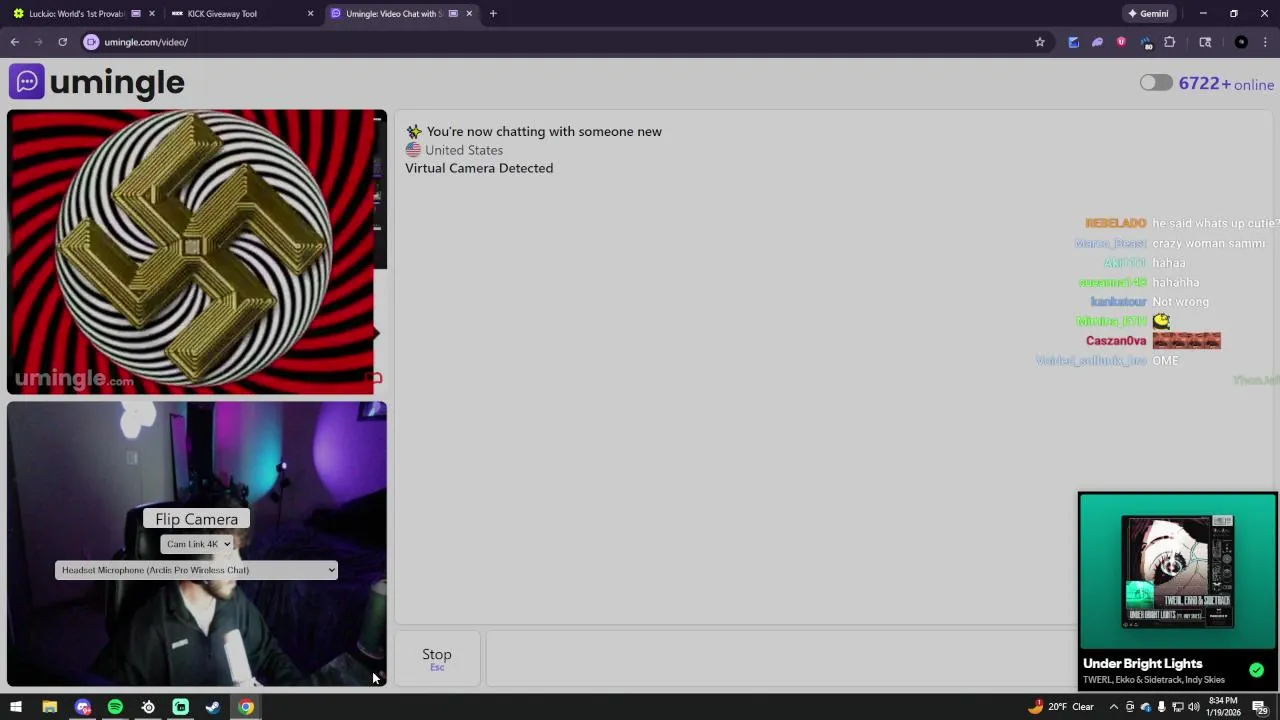
Task: Open the volume speaker tray icon
Action: click(x=1194, y=707)
